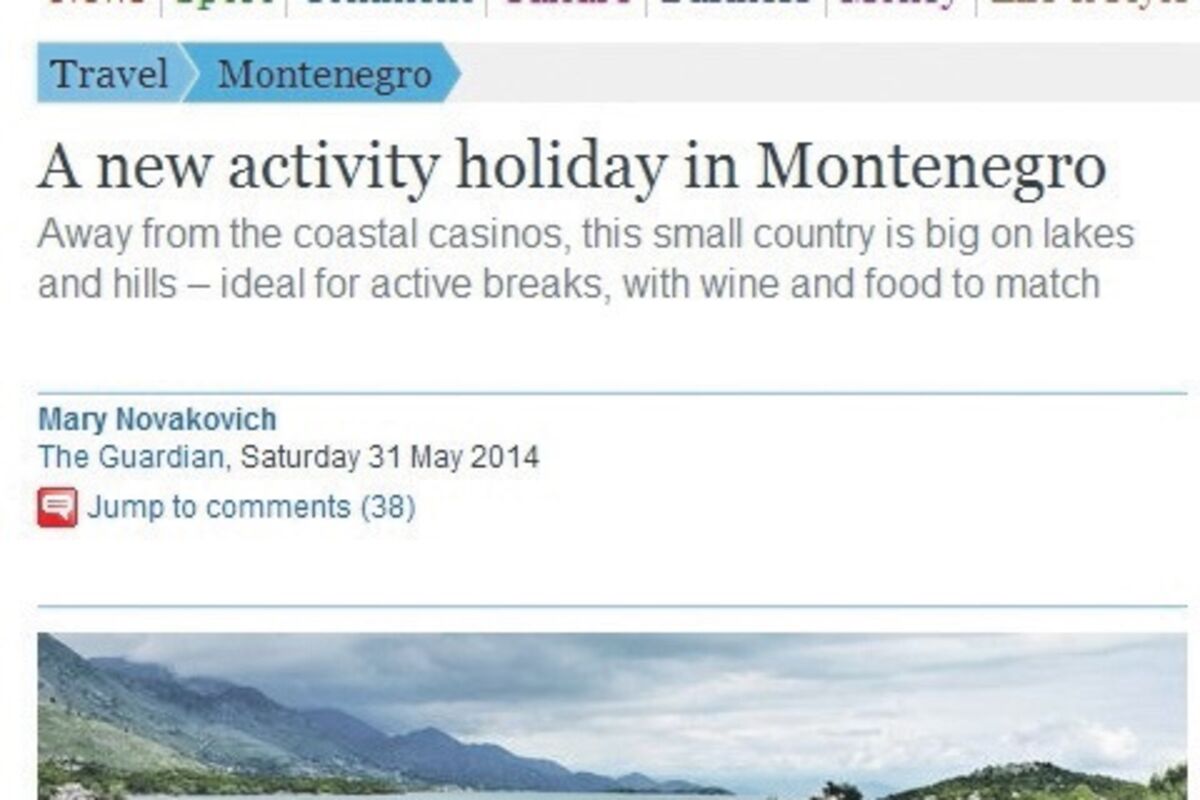The height and width of the screenshot is (800, 1200).
Task: Open the Travel breadcrumb section
Action: (x=109, y=74)
